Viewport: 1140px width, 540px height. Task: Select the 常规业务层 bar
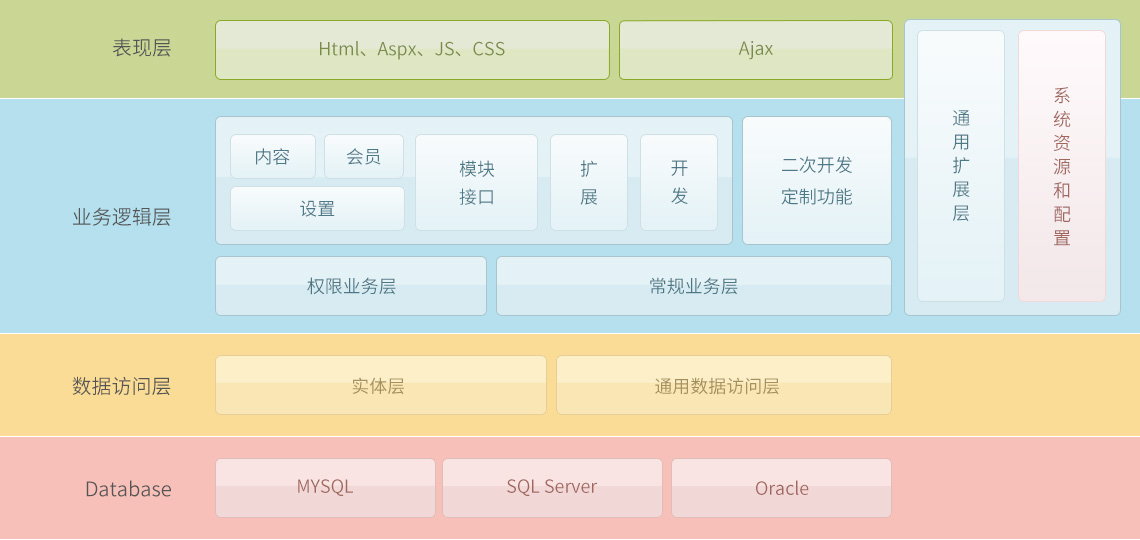[x=693, y=286]
